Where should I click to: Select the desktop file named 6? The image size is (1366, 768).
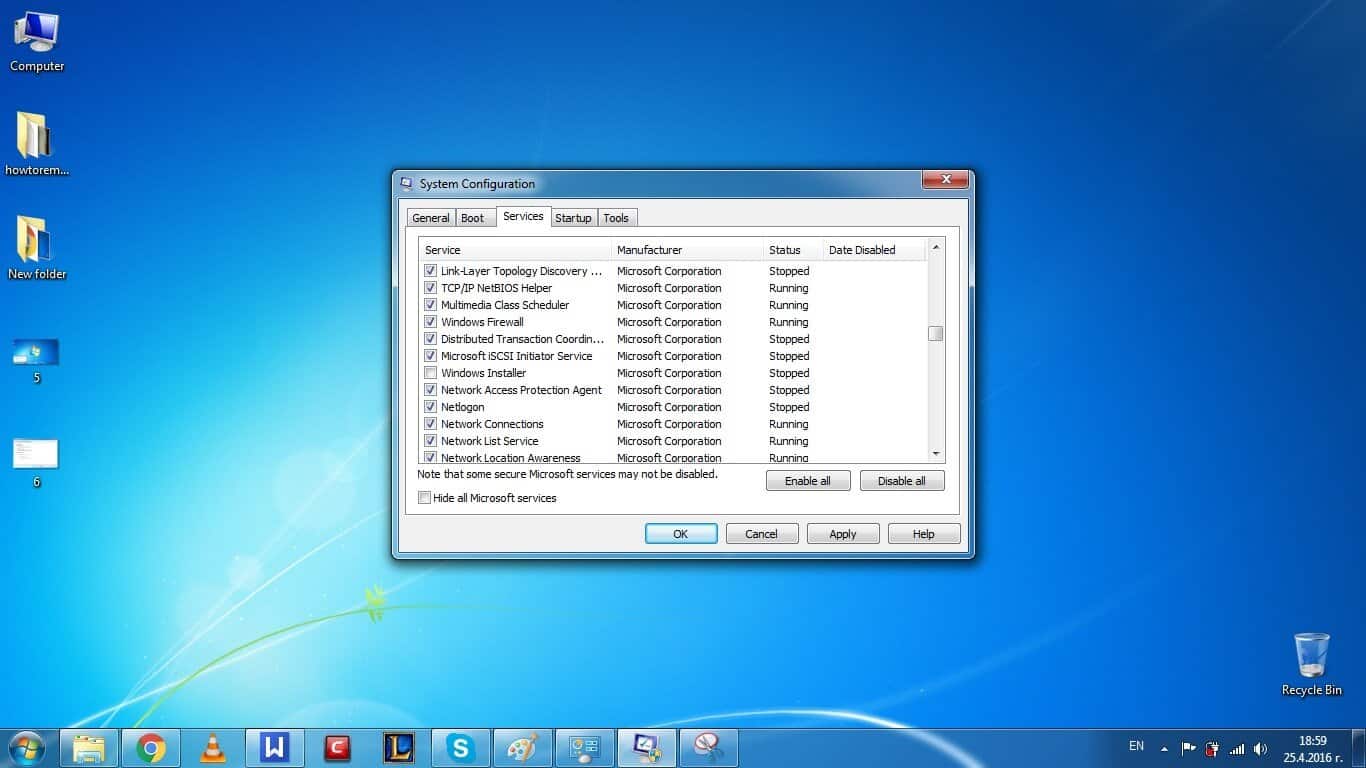[36, 463]
